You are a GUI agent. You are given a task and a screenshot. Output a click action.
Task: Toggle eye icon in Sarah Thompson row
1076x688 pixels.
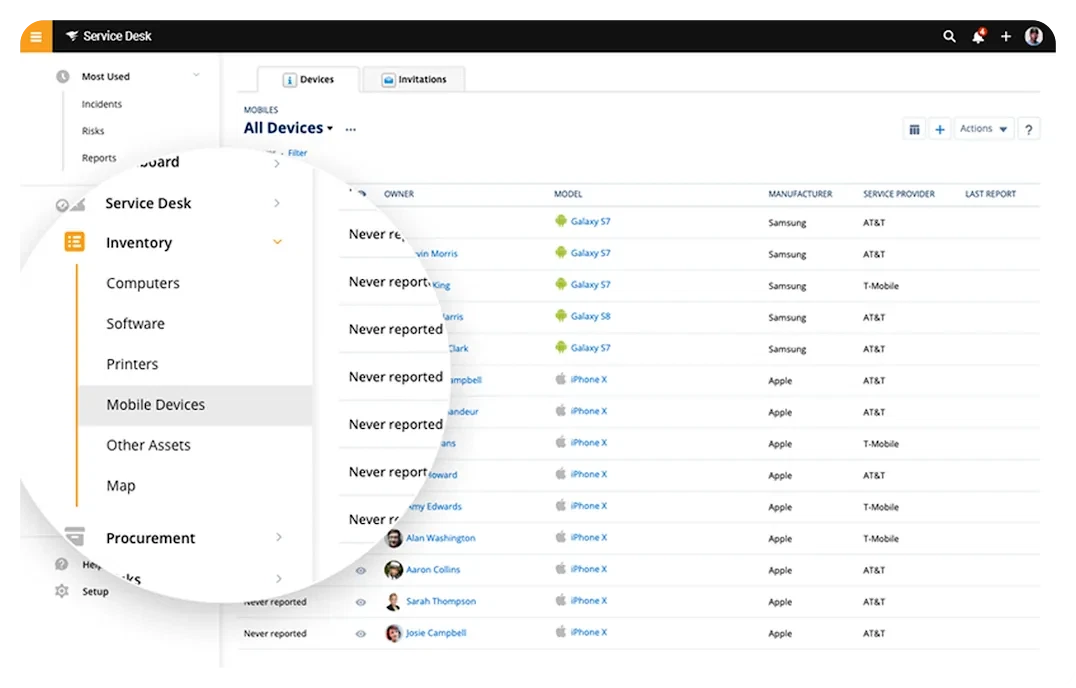coord(360,602)
